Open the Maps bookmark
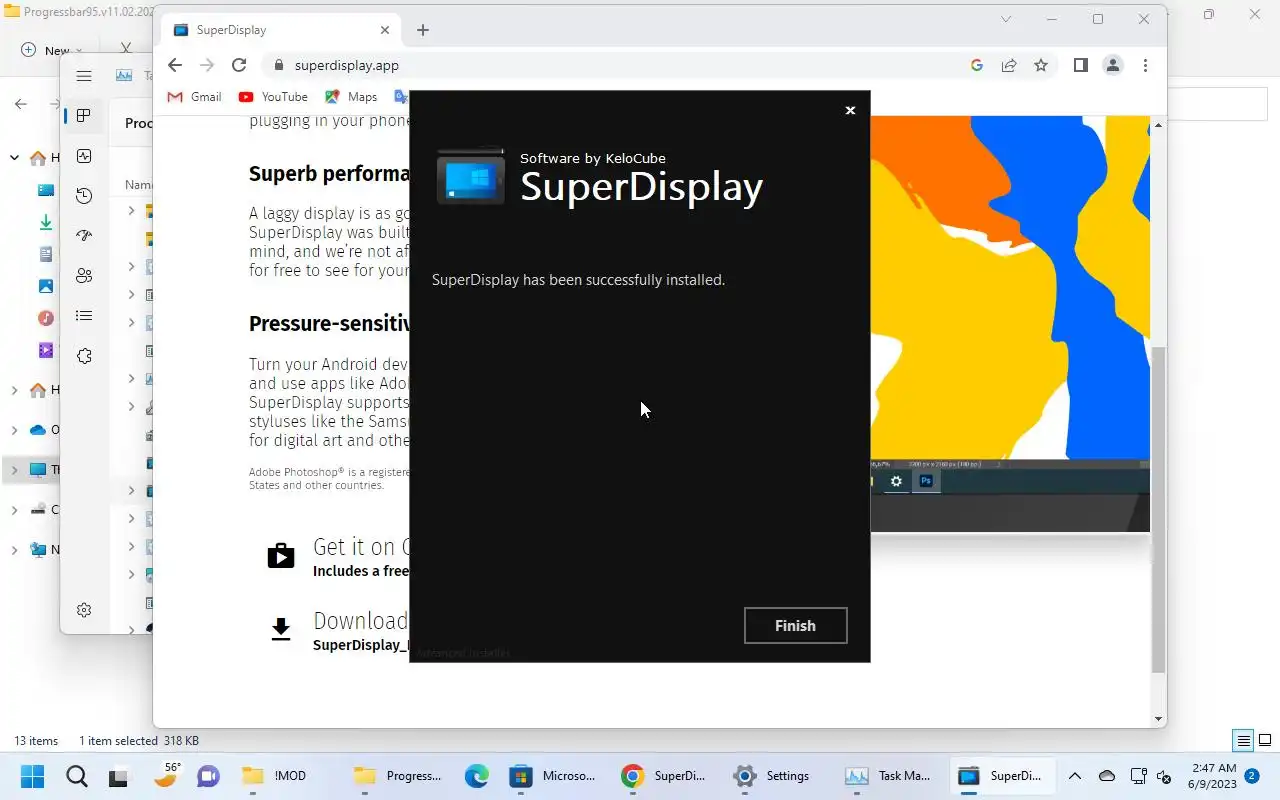The height and width of the screenshot is (800, 1280). coord(350,97)
